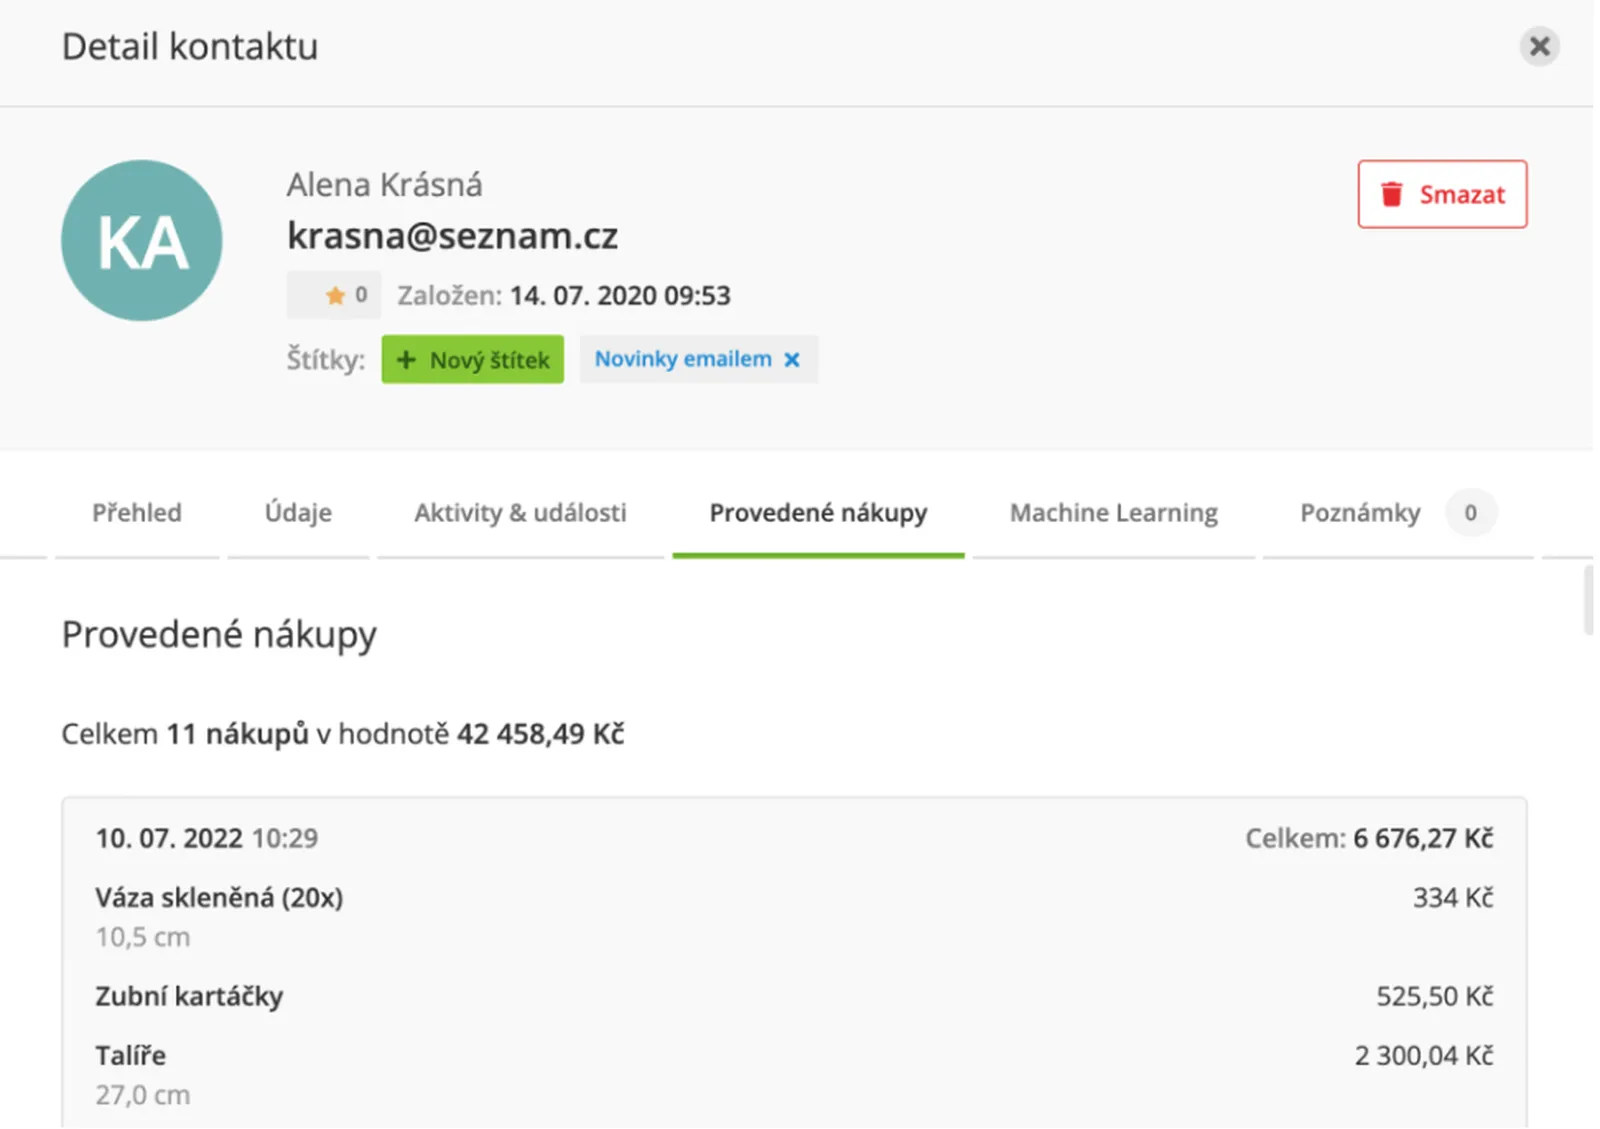Click the Váza skleněná purchase item
This screenshot has height=1129, width=1600.
click(x=219, y=898)
